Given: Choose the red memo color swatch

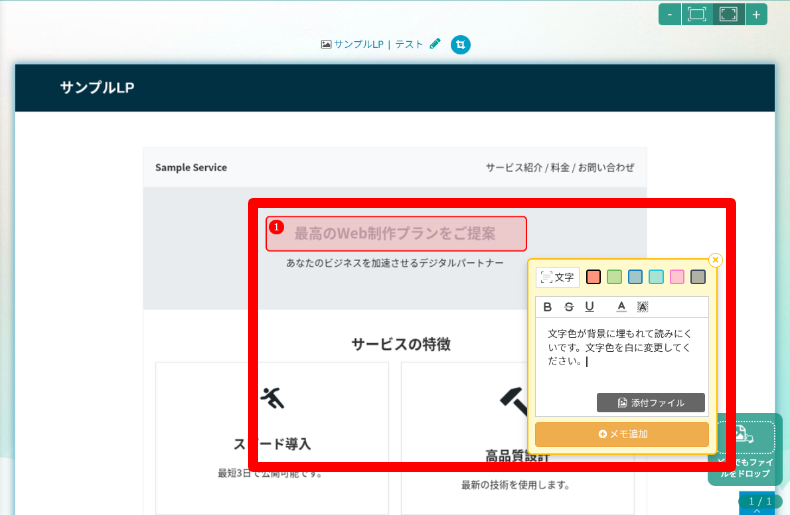Looking at the screenshot, I should pos(594,277).
